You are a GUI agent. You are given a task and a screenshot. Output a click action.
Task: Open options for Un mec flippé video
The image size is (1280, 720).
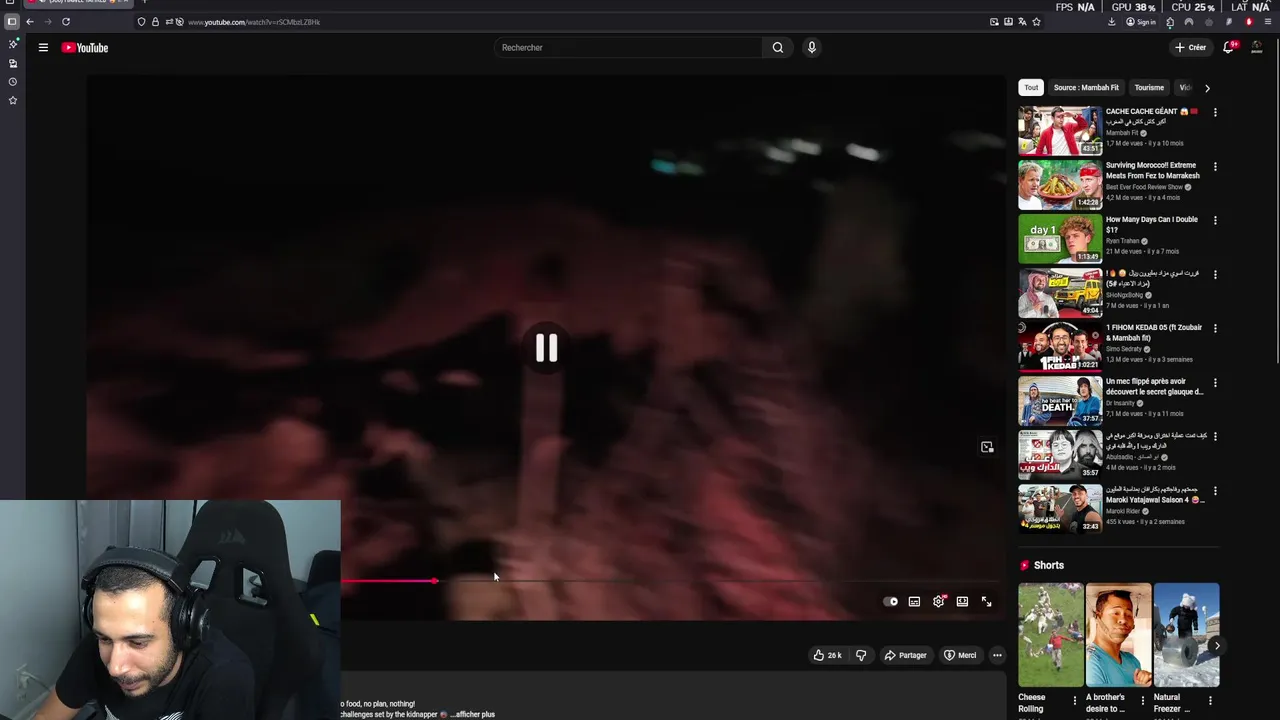click(1215, 382)
